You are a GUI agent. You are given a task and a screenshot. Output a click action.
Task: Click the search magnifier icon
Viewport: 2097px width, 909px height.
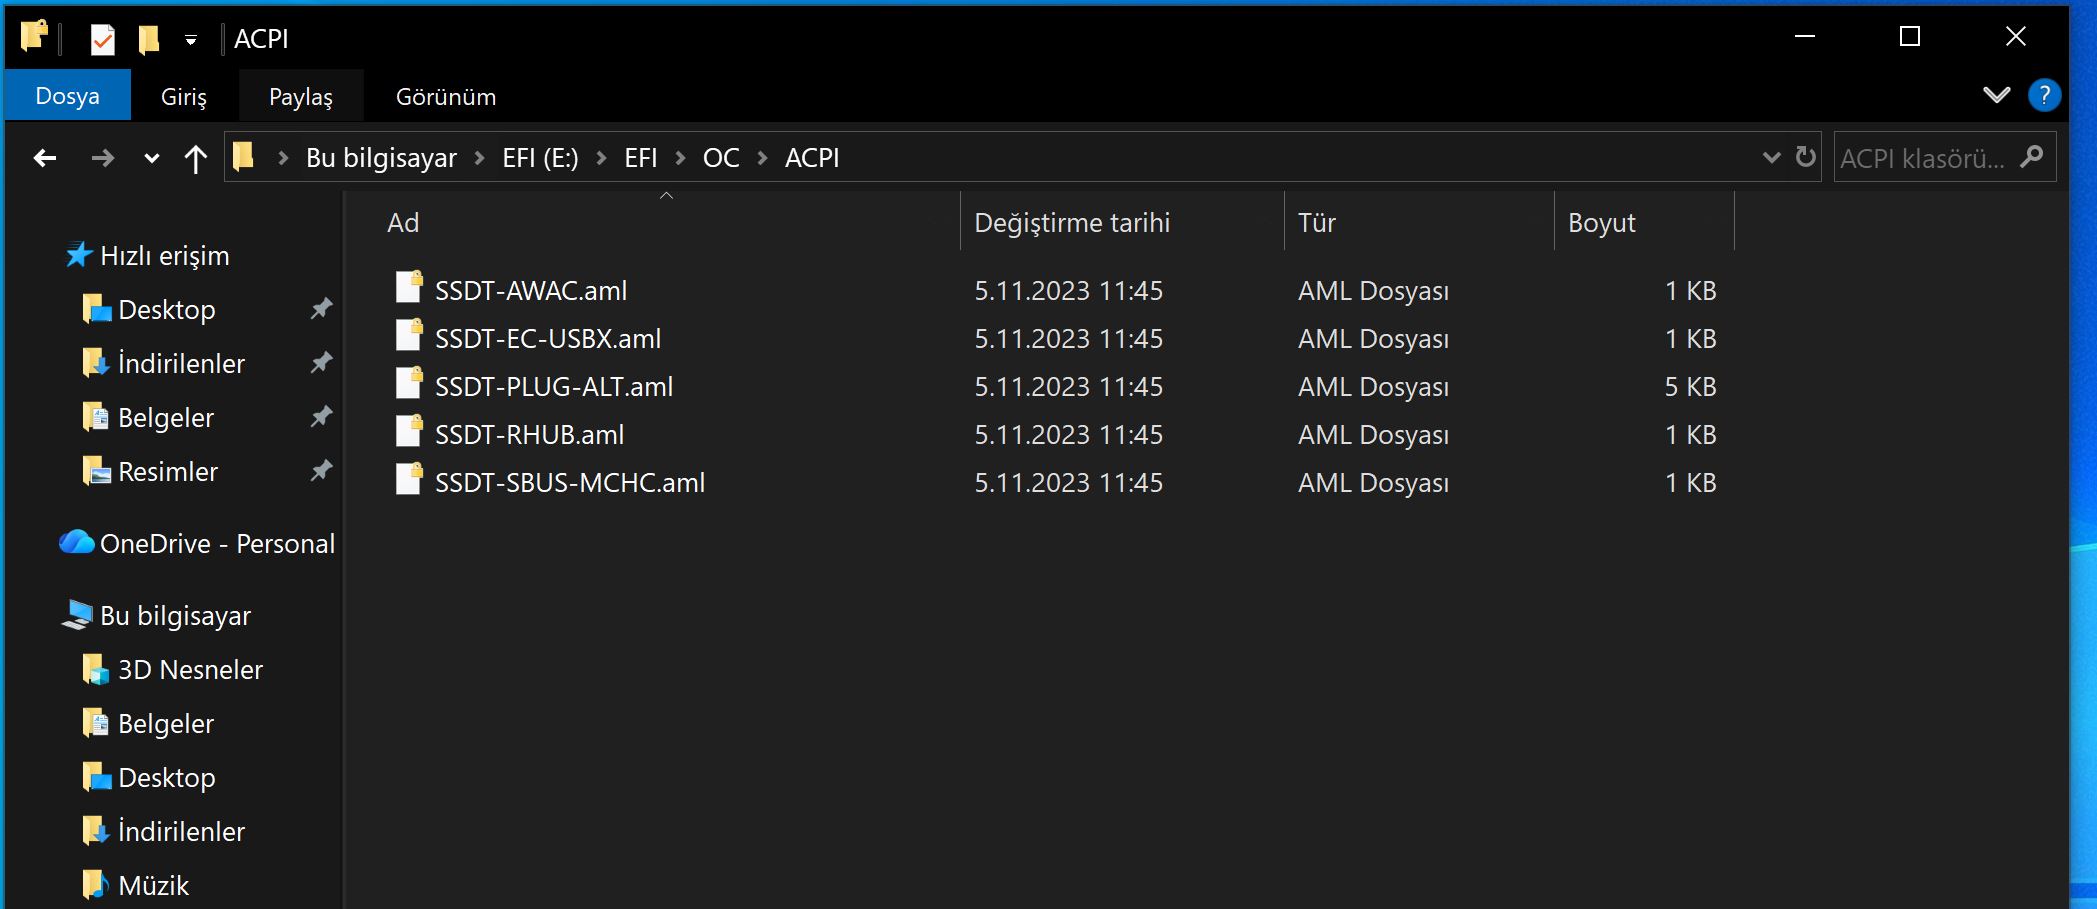coord(2031,157)
